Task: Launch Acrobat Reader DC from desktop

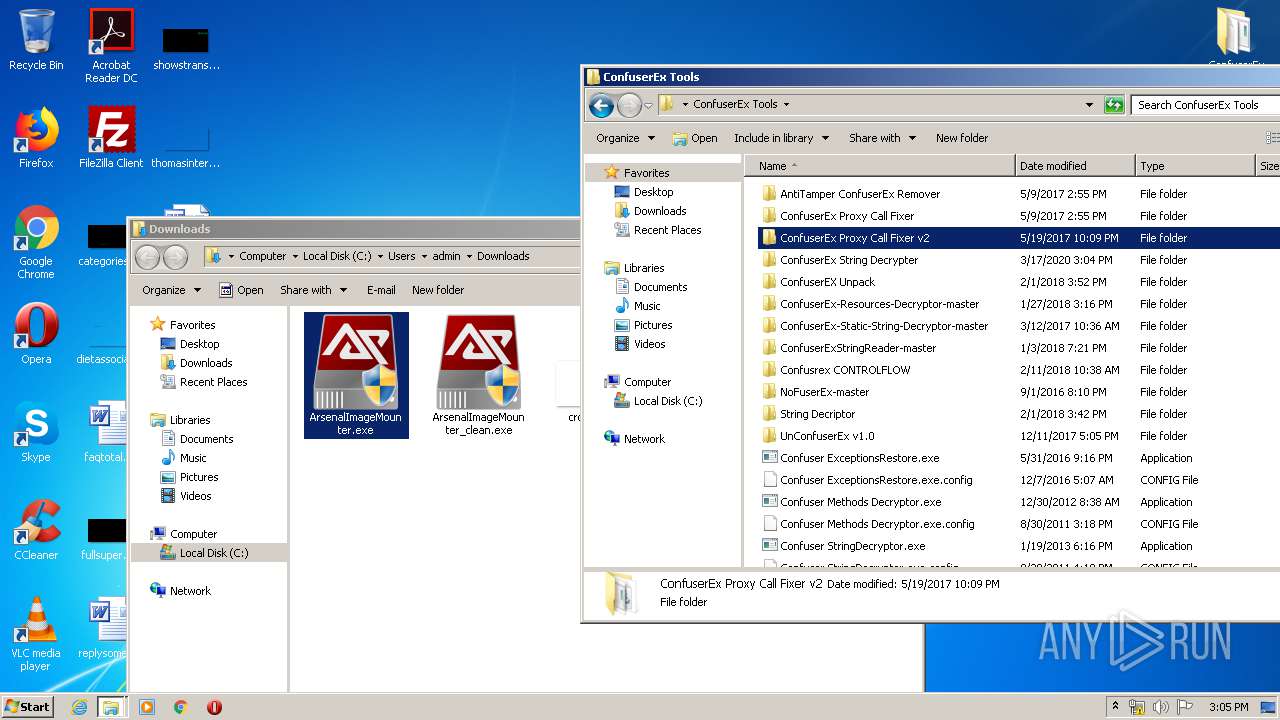Action: (111, 46)
